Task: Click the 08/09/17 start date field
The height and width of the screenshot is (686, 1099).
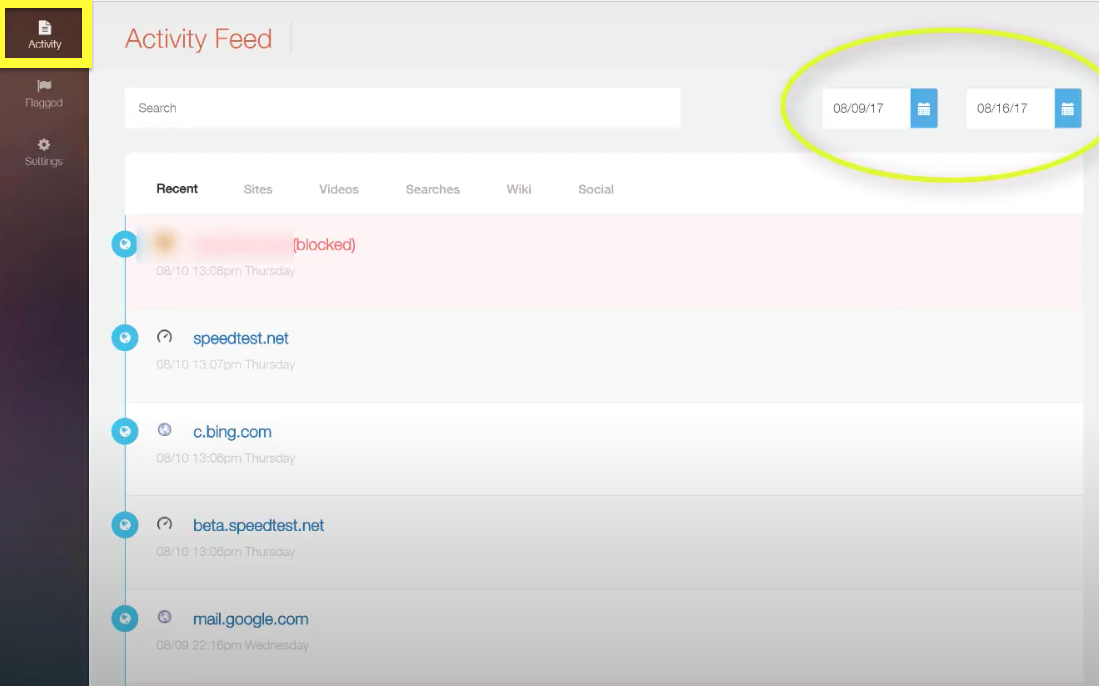Action: tap(866, 109)
